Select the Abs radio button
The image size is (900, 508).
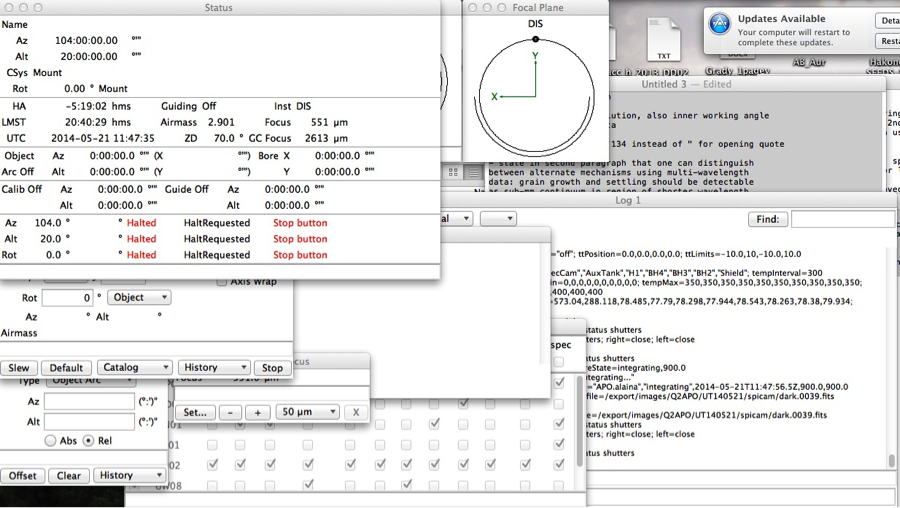pyautogui.click(x=49, y=441)
